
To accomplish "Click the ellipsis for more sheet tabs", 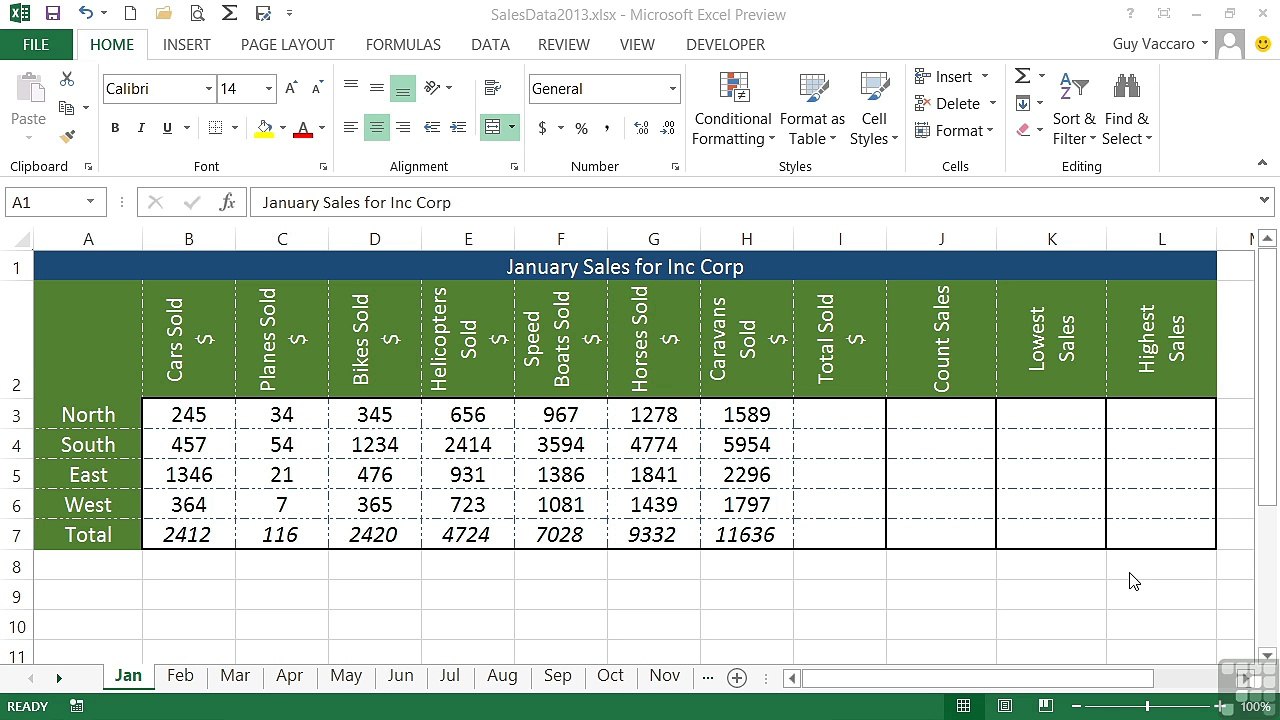I will (x=708, y=677).
